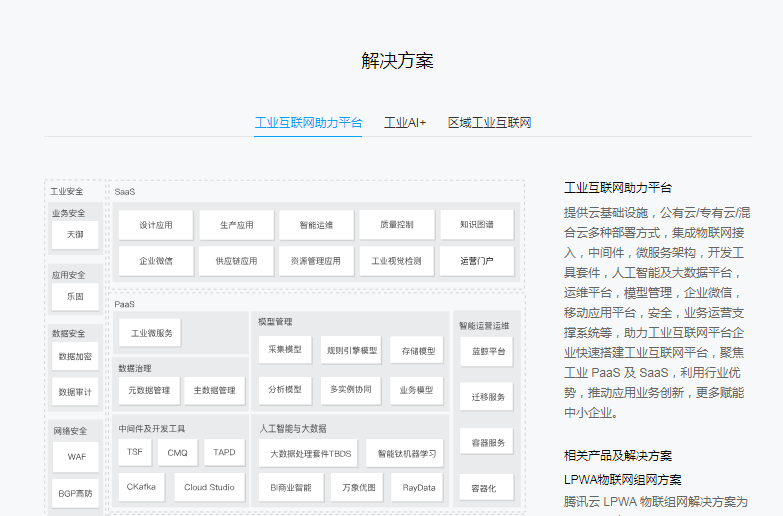Click the 智能运维 SaaS box
This screenshot has height=516, width=783.
(316, 225)
